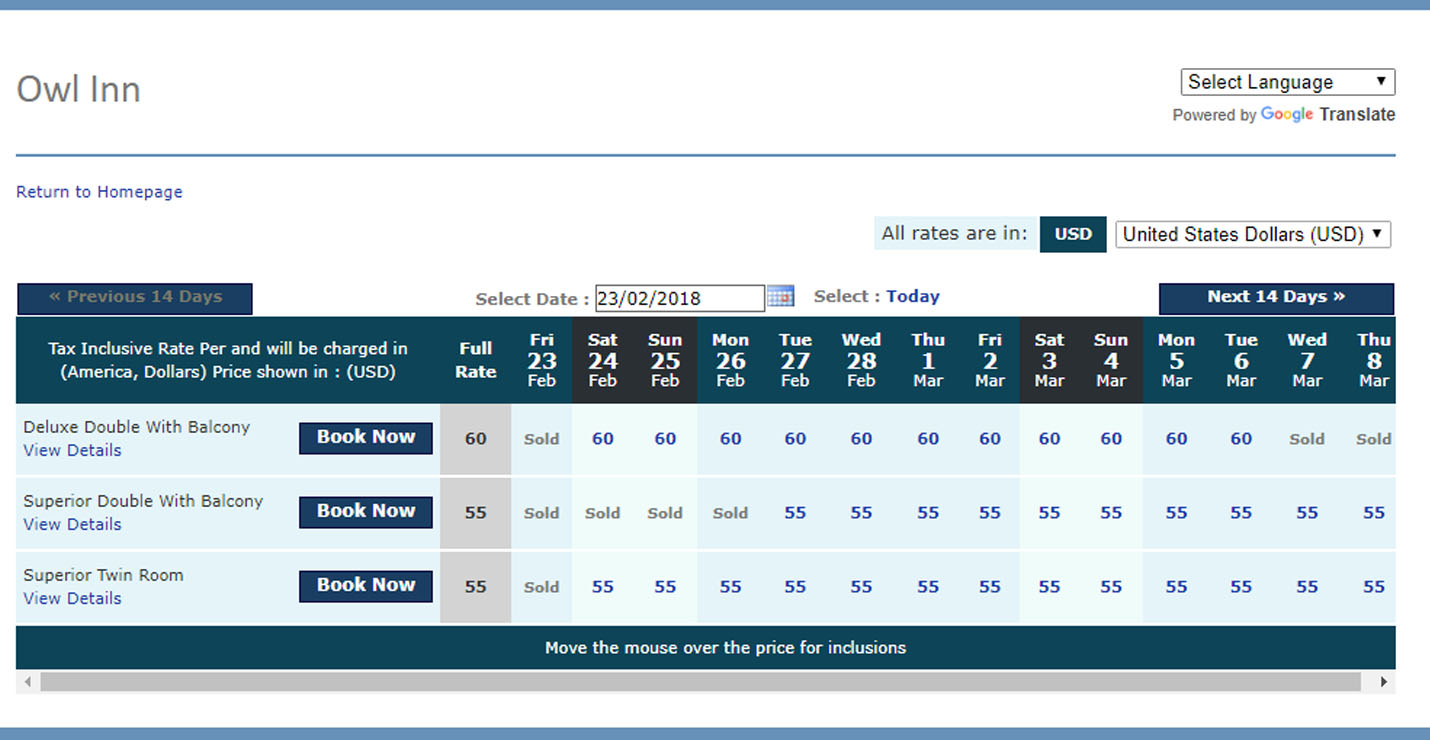The width and height of the screenshot is (1430, 740).
Task: Select Superior Twin rate for Mon 26 Feb
Action: point(730,587)
